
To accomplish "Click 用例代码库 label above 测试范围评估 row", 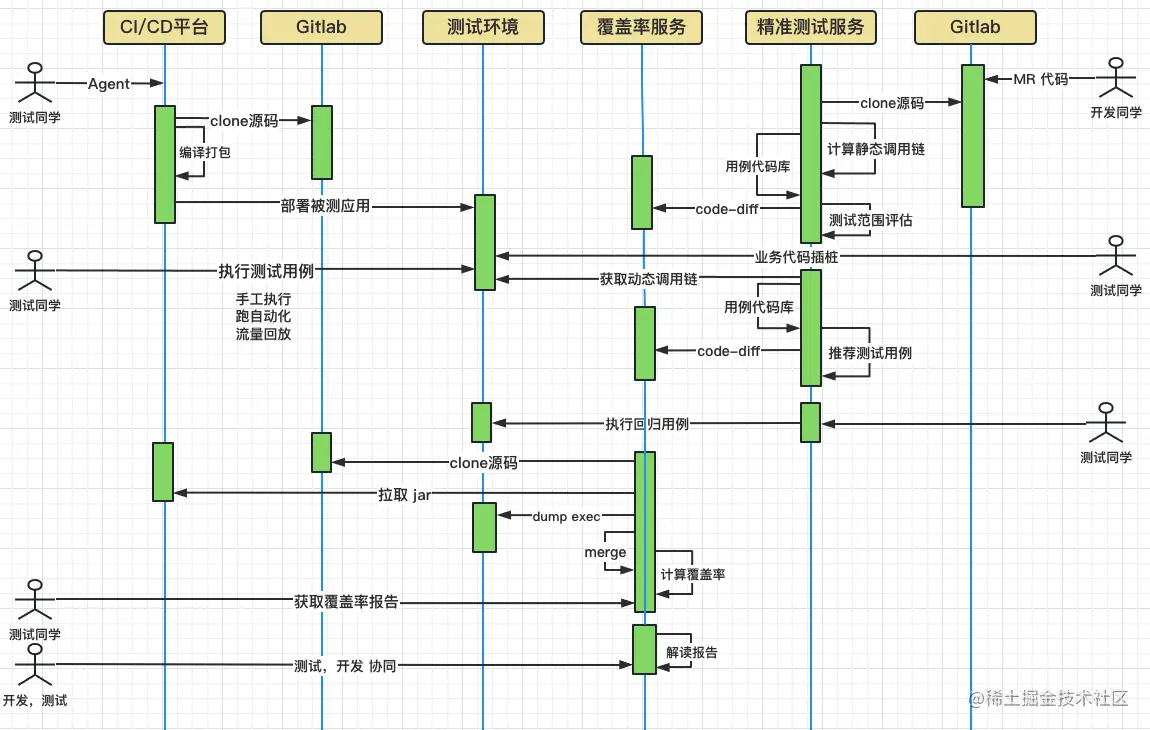I will [x=758, y=167].
